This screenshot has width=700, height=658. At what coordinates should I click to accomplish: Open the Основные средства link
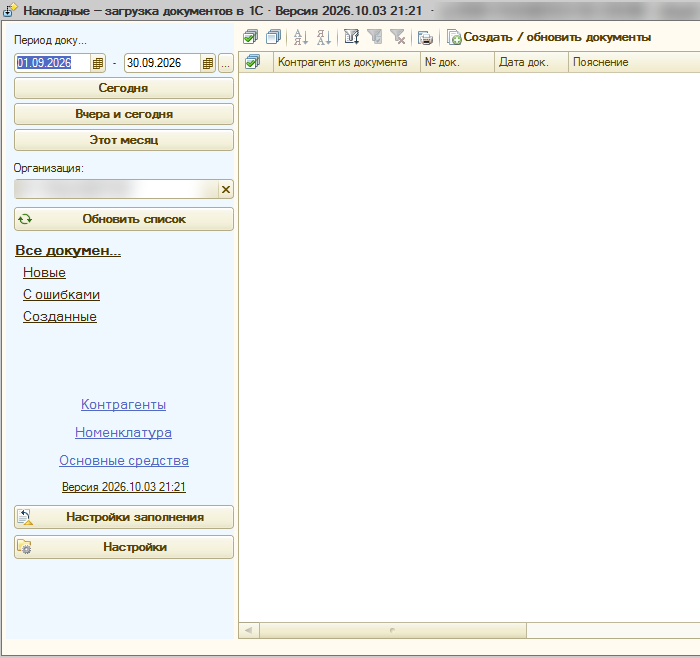click(124, 461)
